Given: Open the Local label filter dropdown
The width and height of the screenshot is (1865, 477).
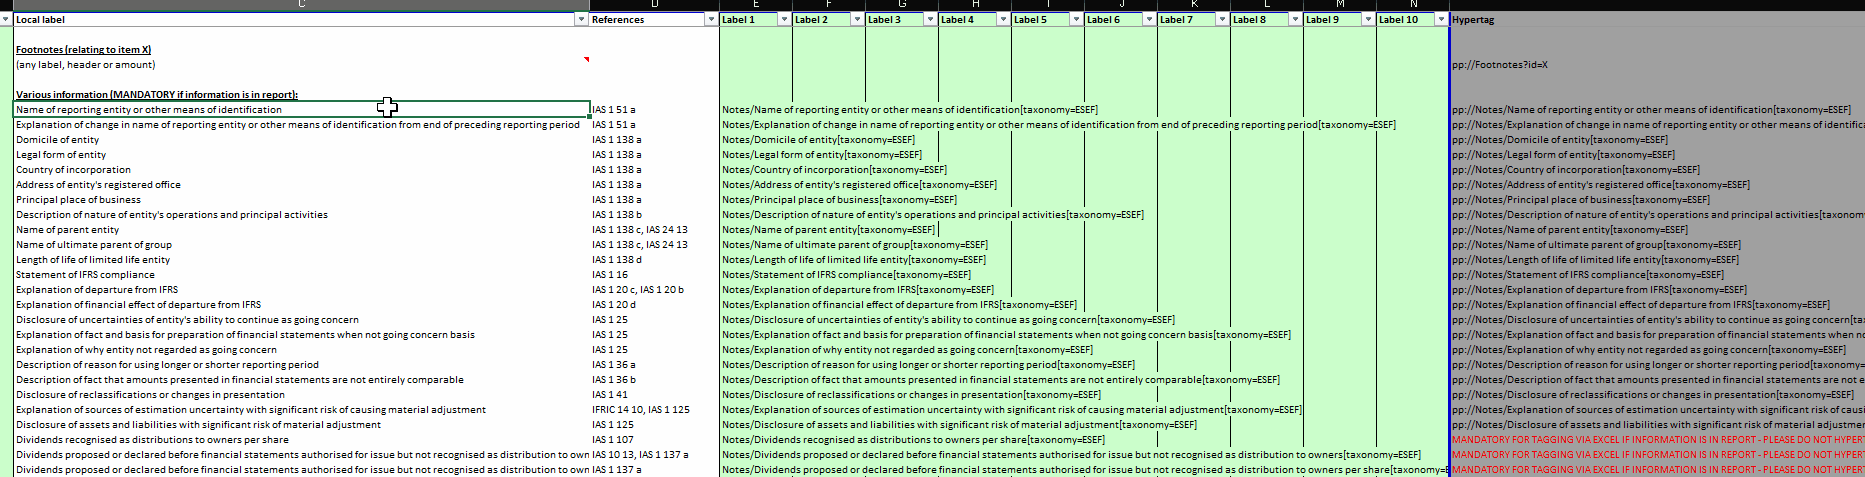Looking at the screenshot, I should [581, 20].
